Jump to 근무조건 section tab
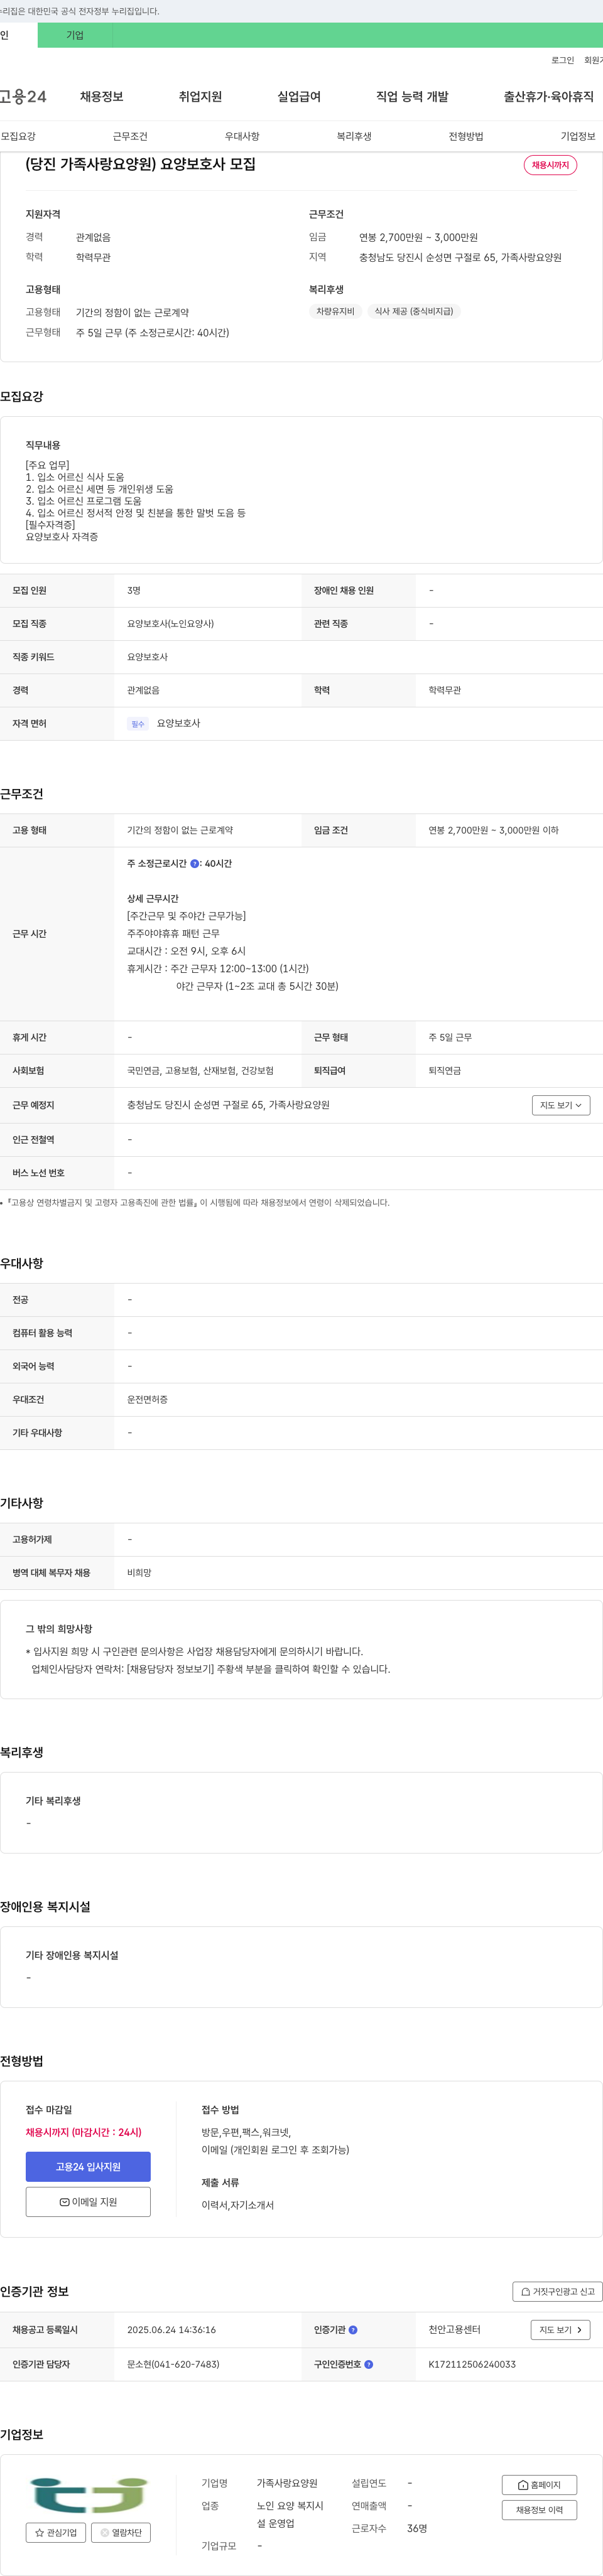The height and width of the screenshot is (2576, 603). [x=130, y=136]
